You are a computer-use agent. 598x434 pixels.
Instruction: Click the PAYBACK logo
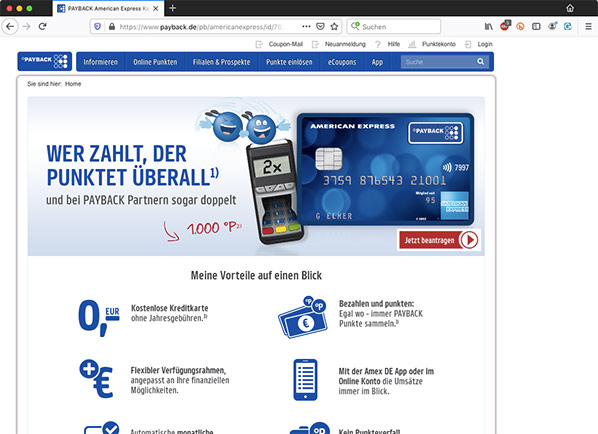[x=45, y=61]
